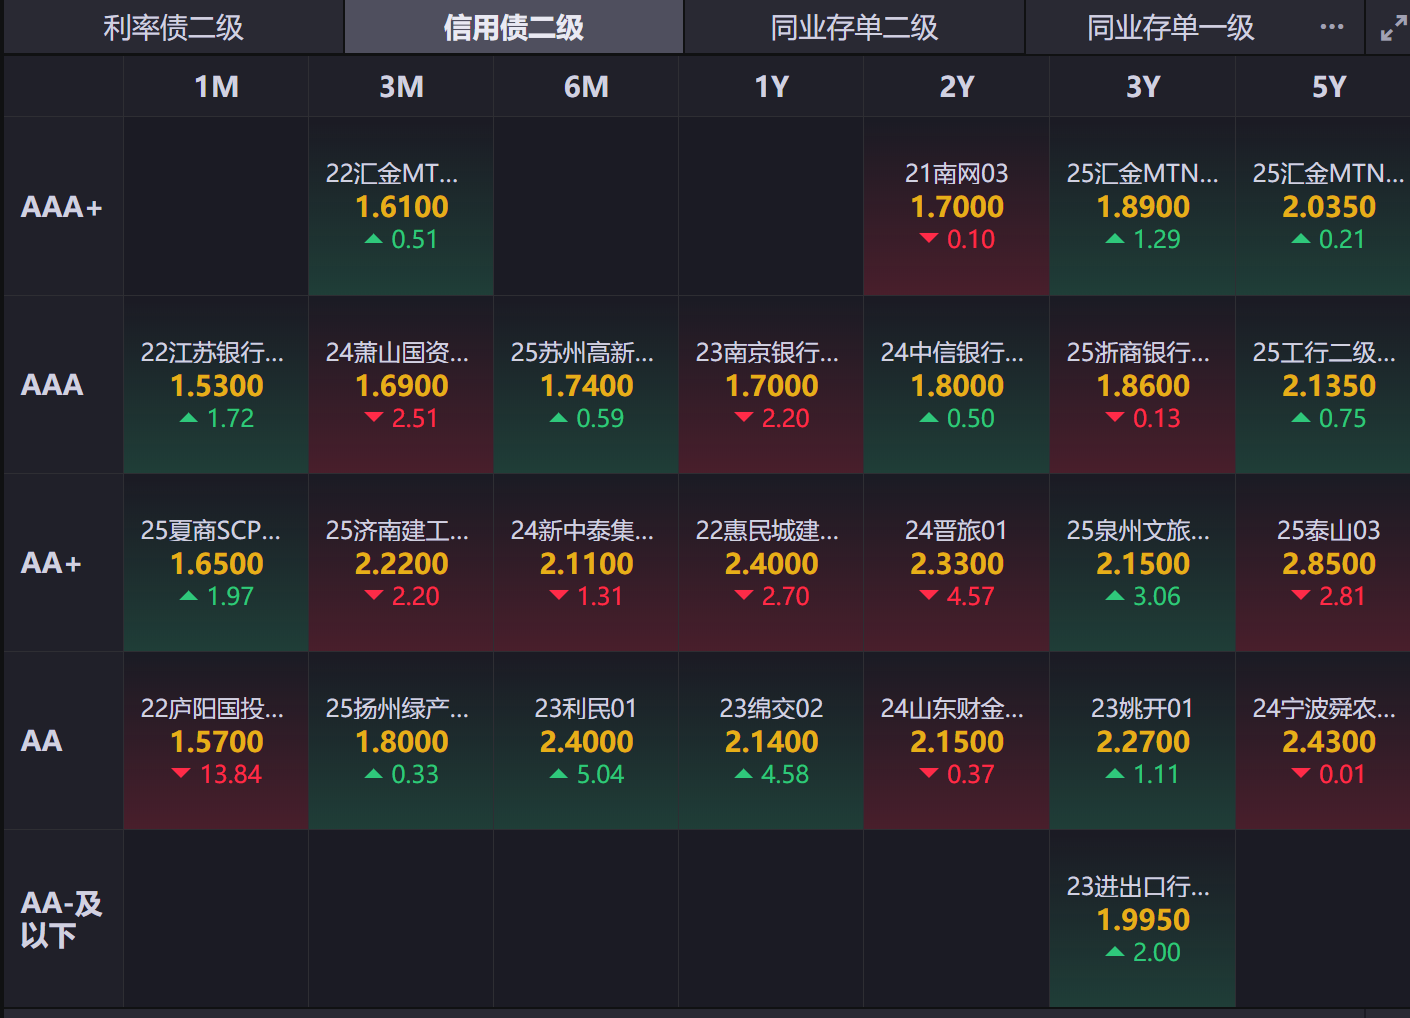Image resolution: width=1410 pixels, height=1018 pixels.
Task: Click the 23利民01 bond cell
Action: tap(586, 741)
